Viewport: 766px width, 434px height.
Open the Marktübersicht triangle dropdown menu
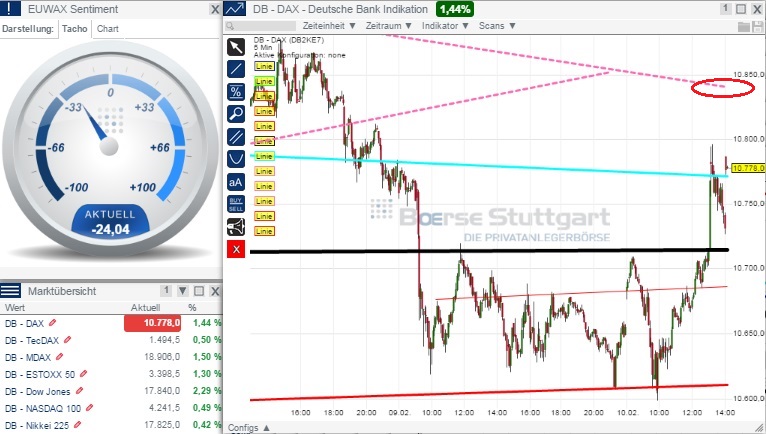(183, 291)
